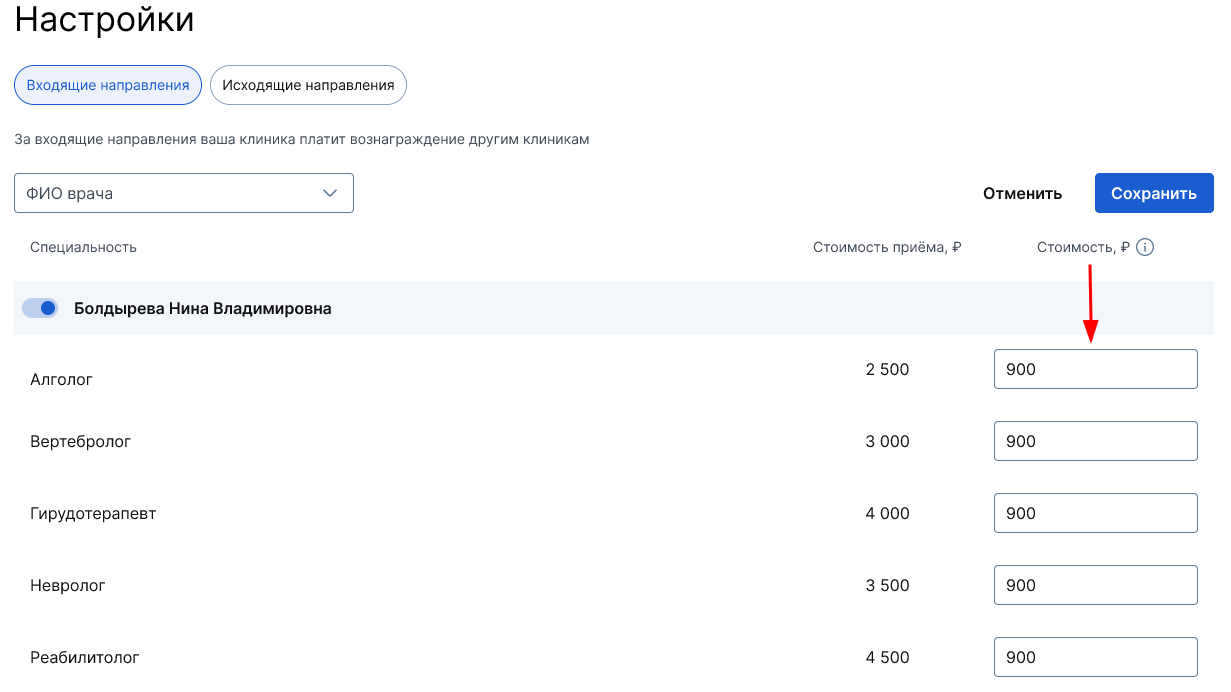
Task: Click the Специальность column header
Action: coord(83,247)
